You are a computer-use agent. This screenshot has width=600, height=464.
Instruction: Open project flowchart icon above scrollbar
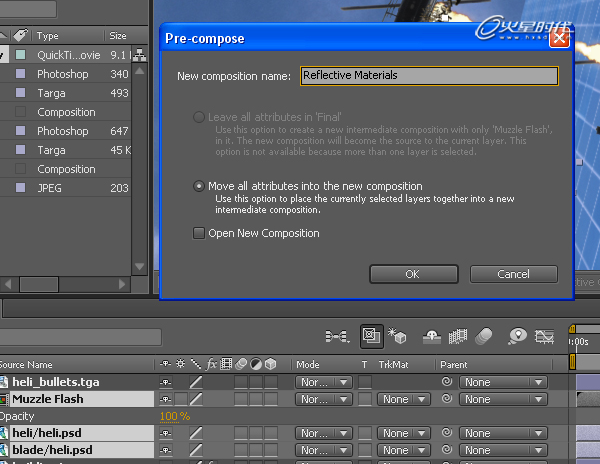point(140,55)
